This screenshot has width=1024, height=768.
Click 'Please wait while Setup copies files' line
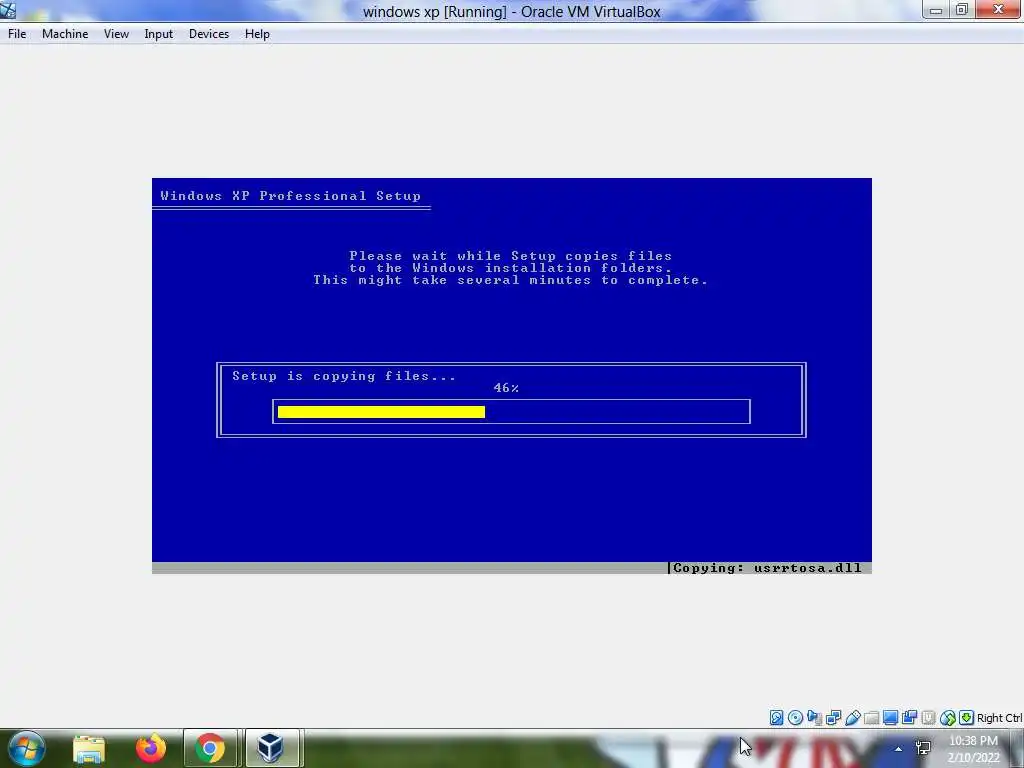(511, 256)
